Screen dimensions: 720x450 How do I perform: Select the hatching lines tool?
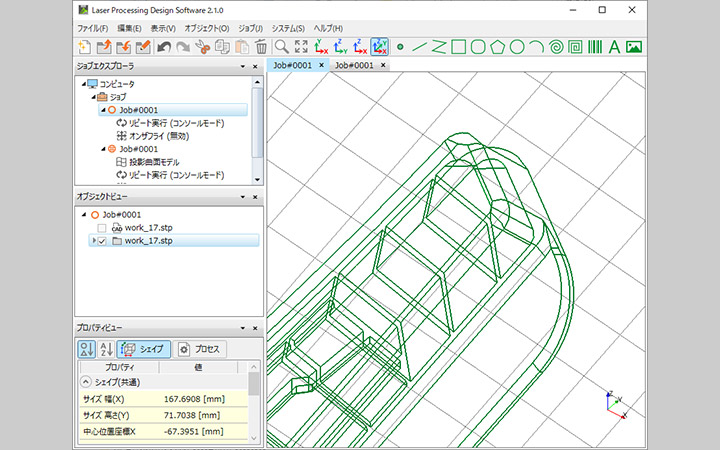coord(594,46)
